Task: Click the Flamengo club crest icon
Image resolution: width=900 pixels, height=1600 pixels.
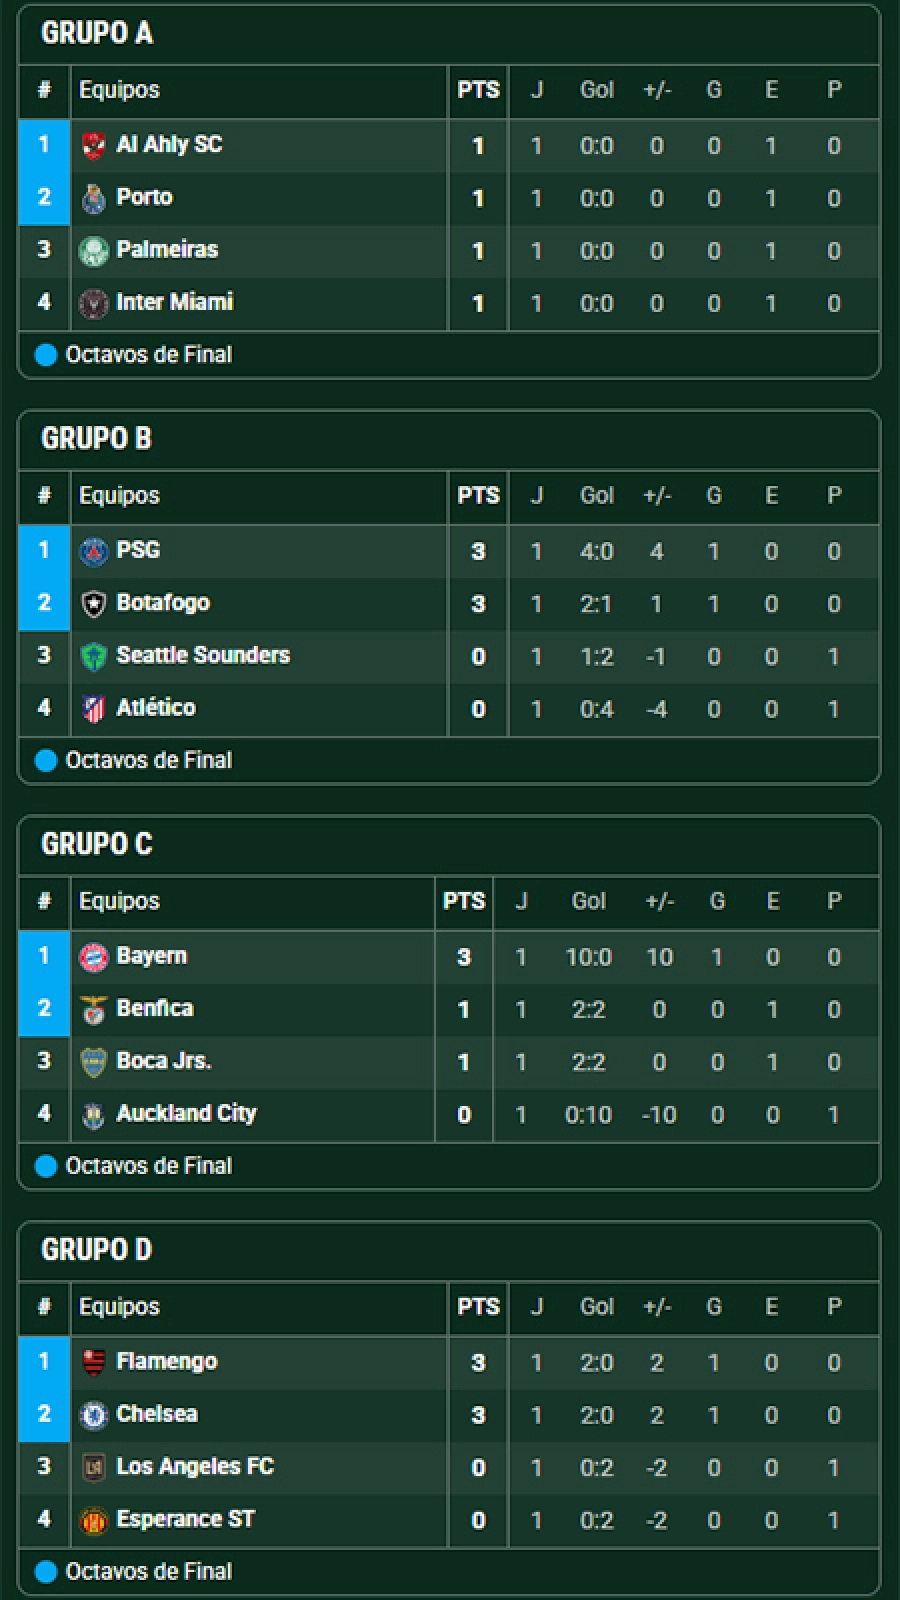Action: (x=94, y=1362)
